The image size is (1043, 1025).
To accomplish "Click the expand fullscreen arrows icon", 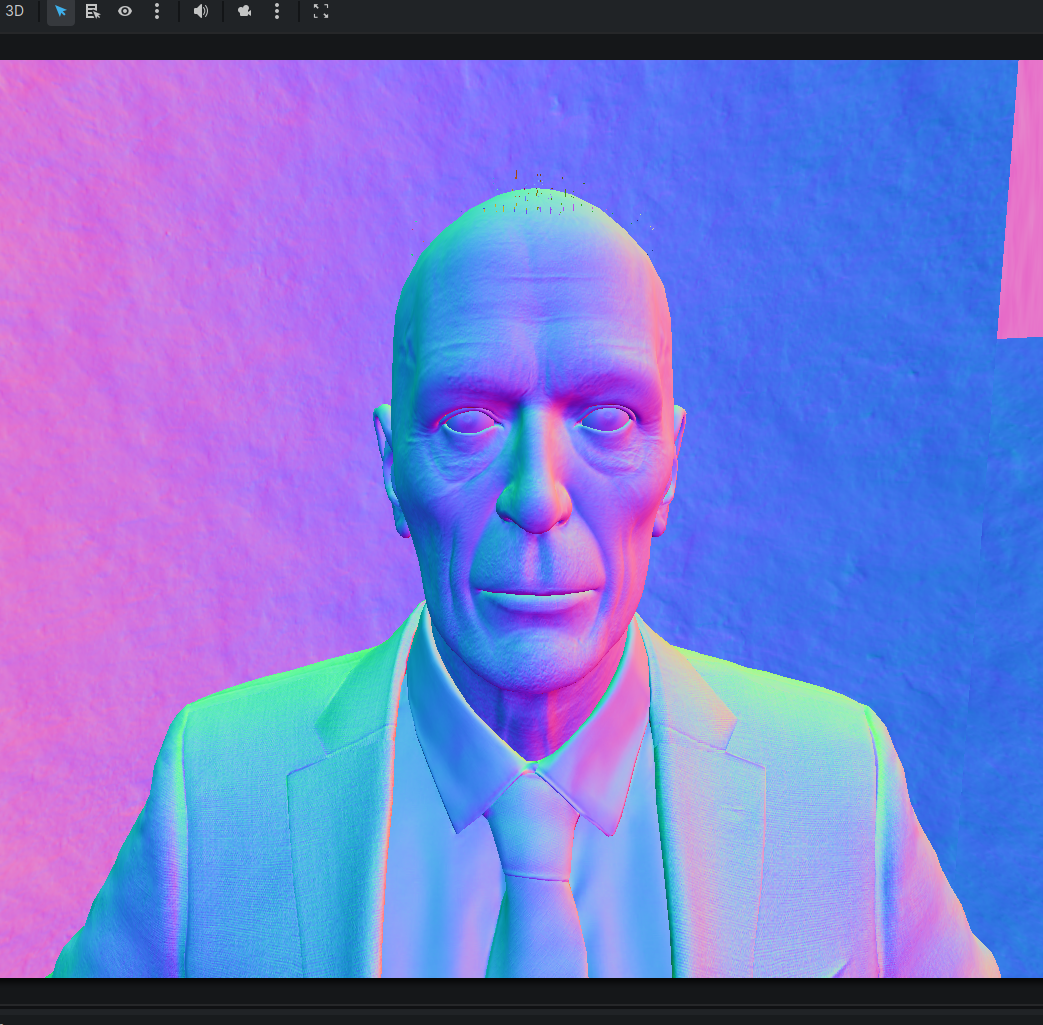I will pos(321,11).
